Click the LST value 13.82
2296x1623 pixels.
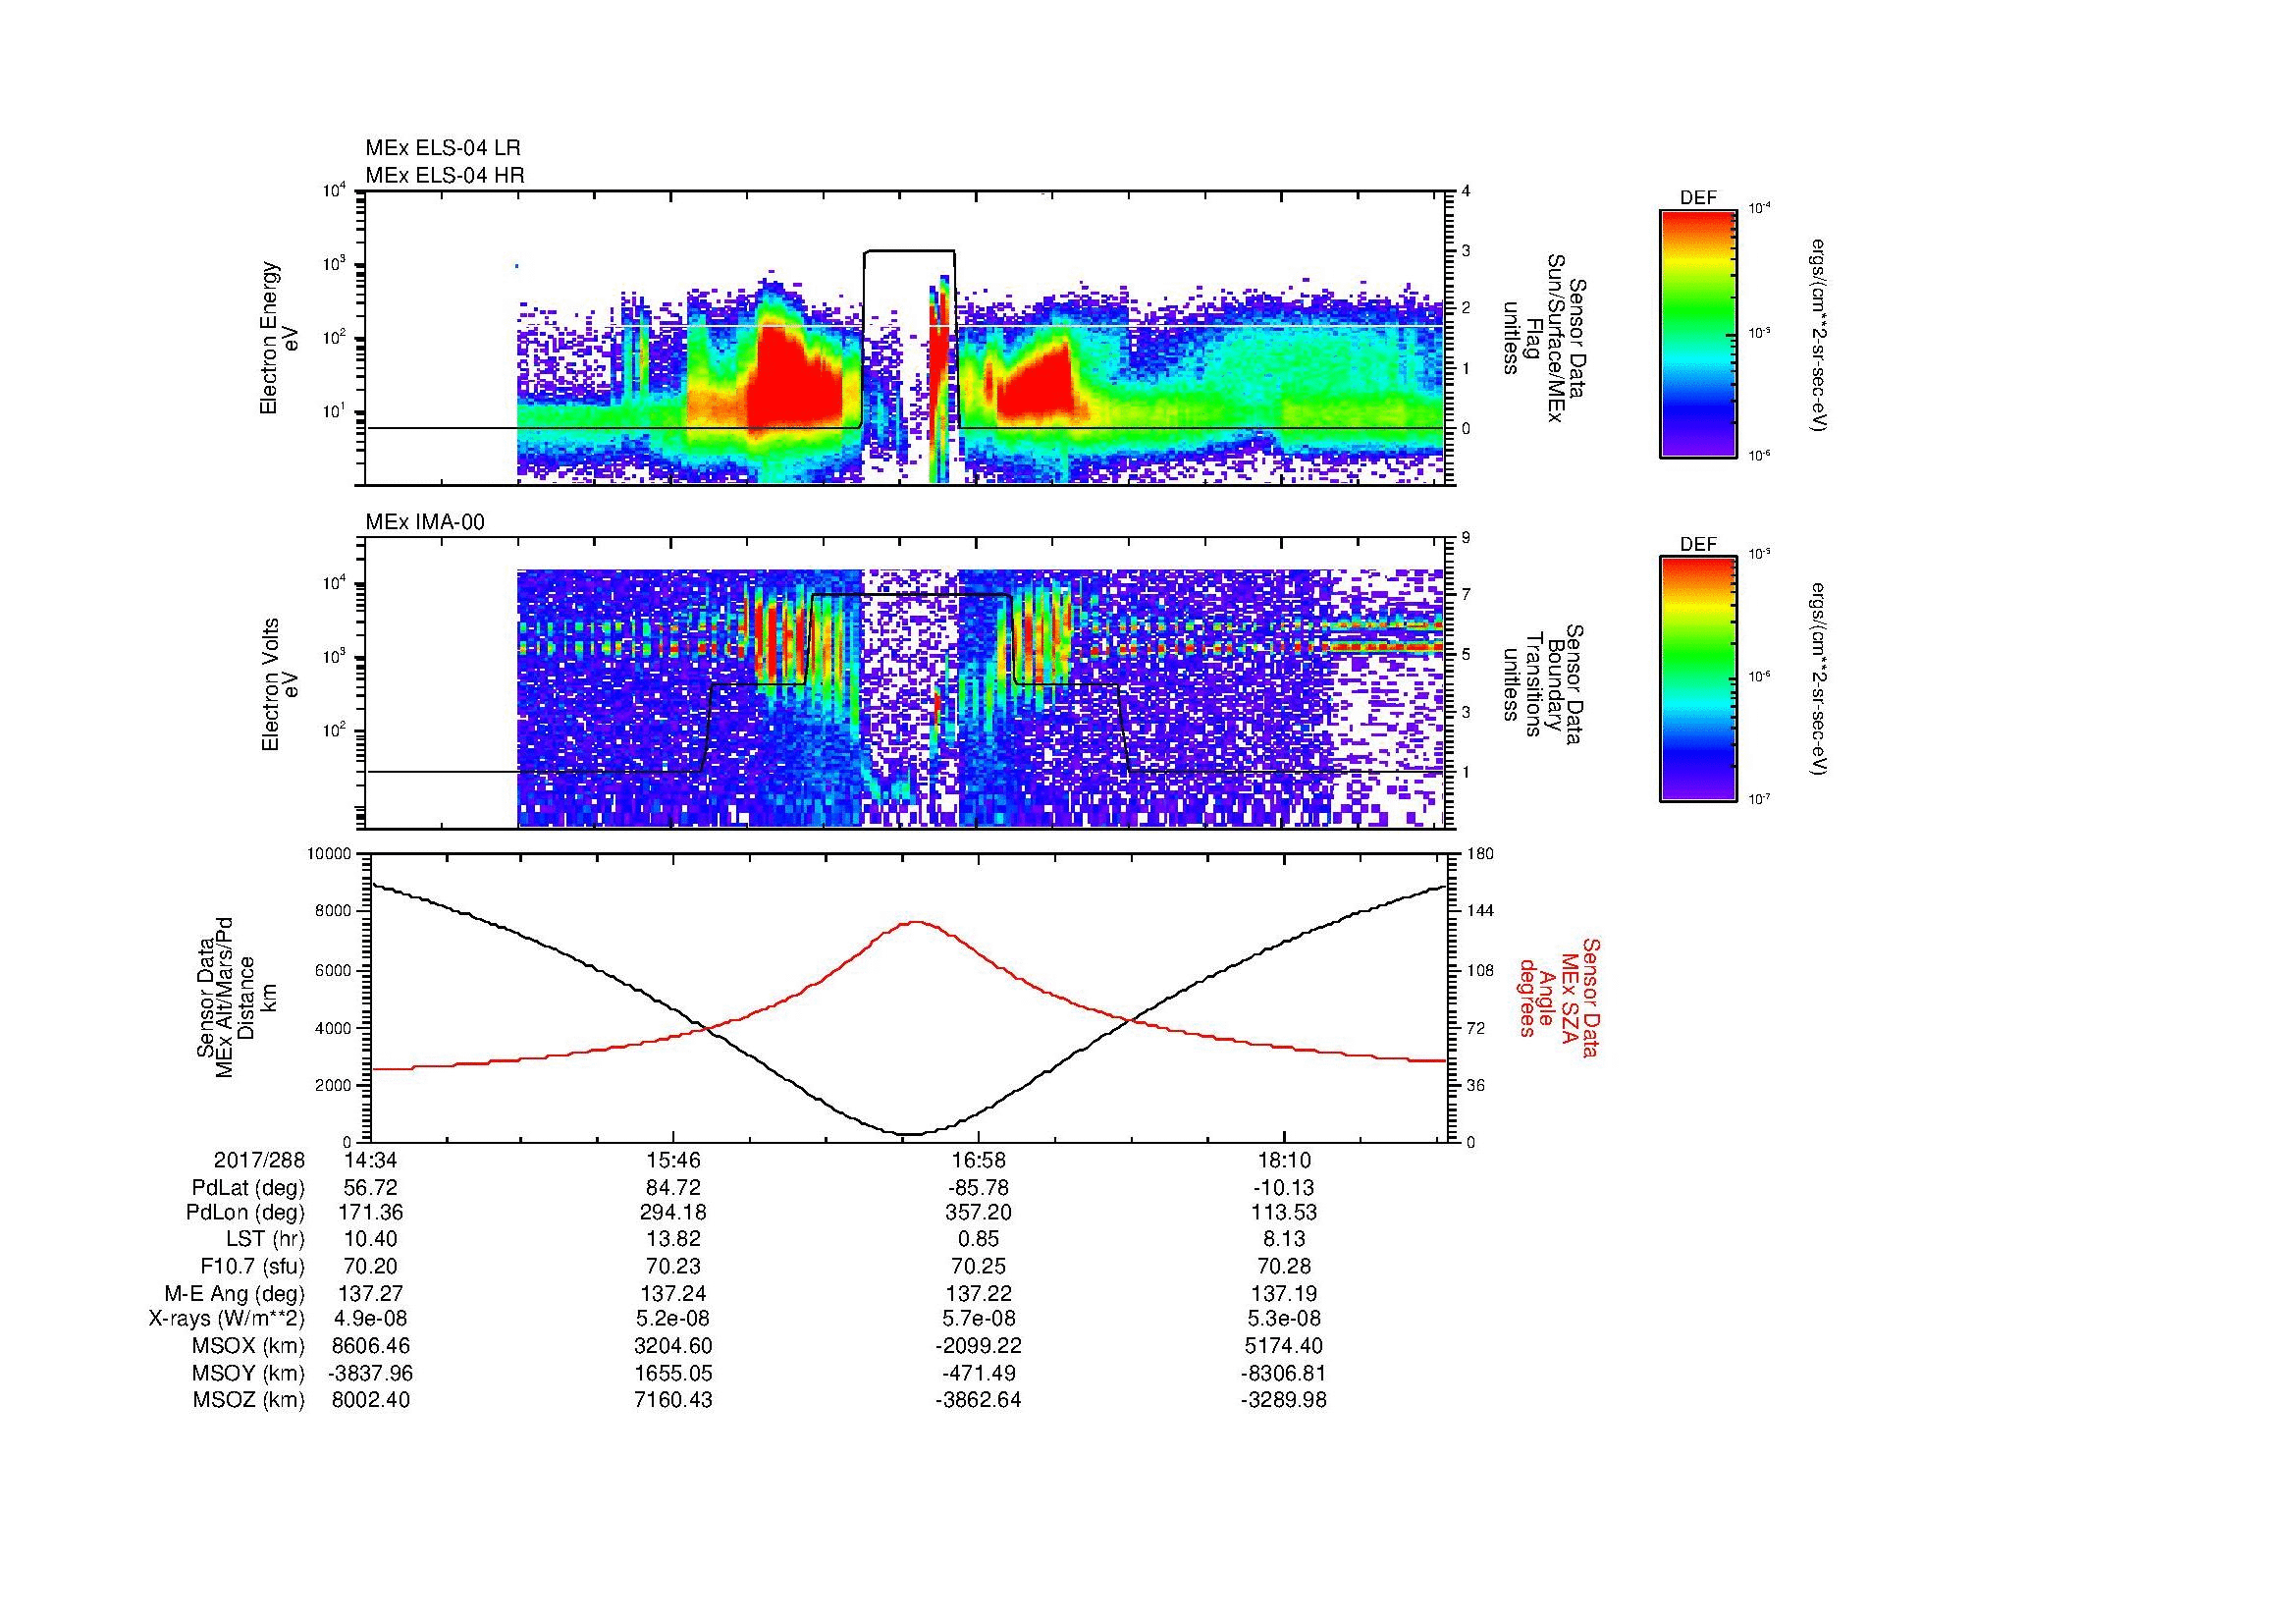coord(675,1240)
